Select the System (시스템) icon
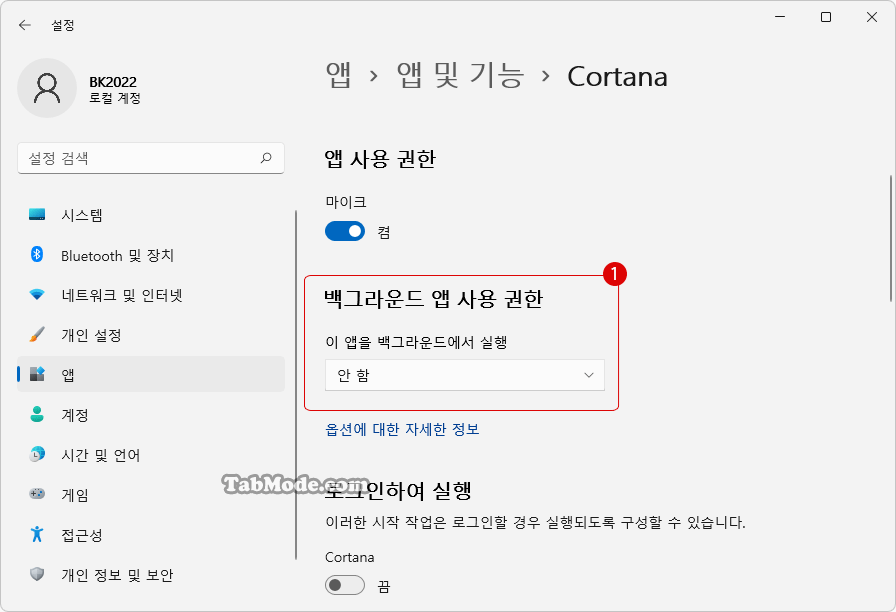The image size is (896, 612). point(37,215)
